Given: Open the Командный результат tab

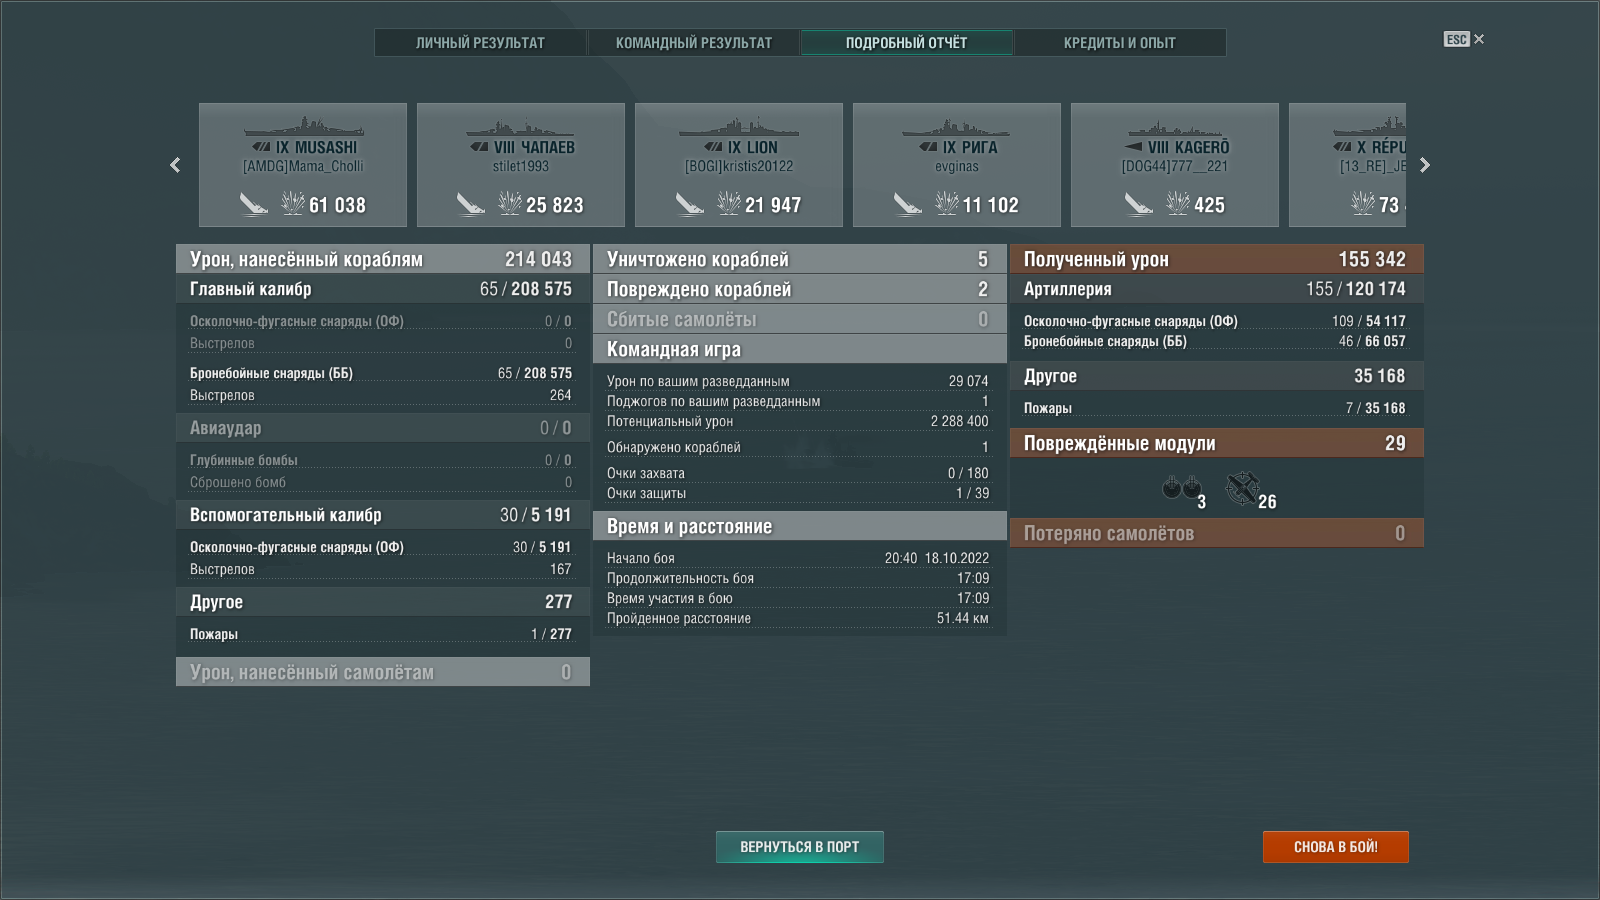Looking at the screenshot, I should 693,43.
